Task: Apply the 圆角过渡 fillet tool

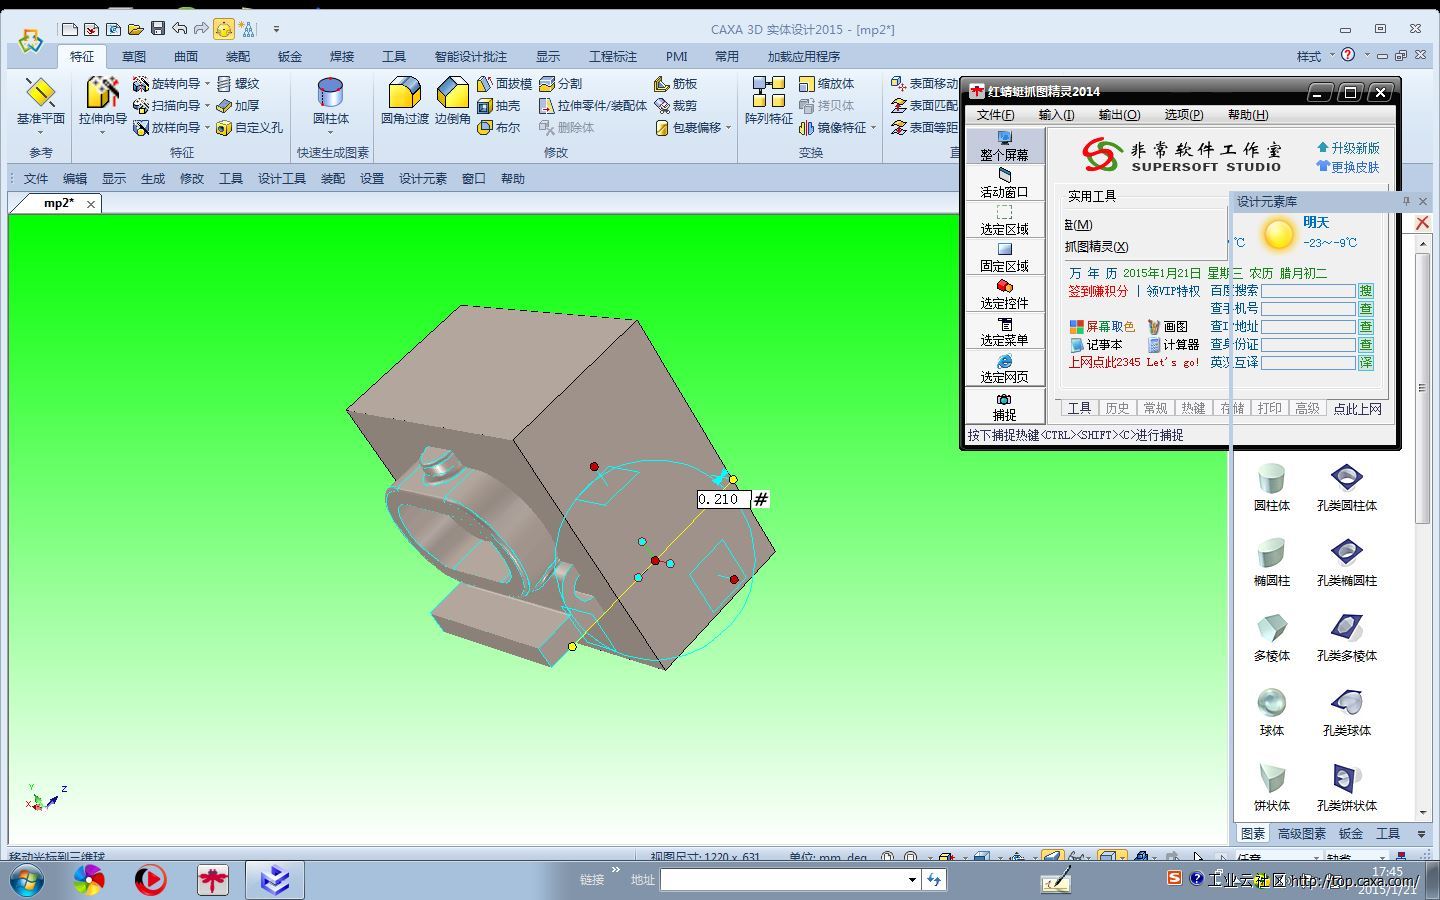Action: [x=404, y=101]
